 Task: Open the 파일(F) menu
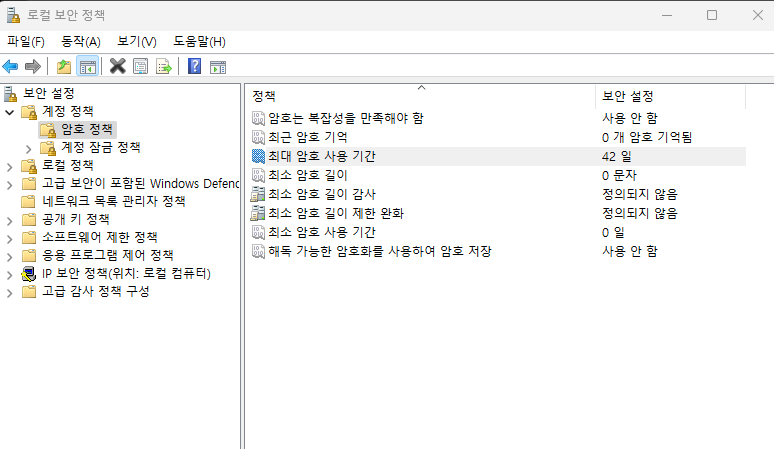(26, 41)
